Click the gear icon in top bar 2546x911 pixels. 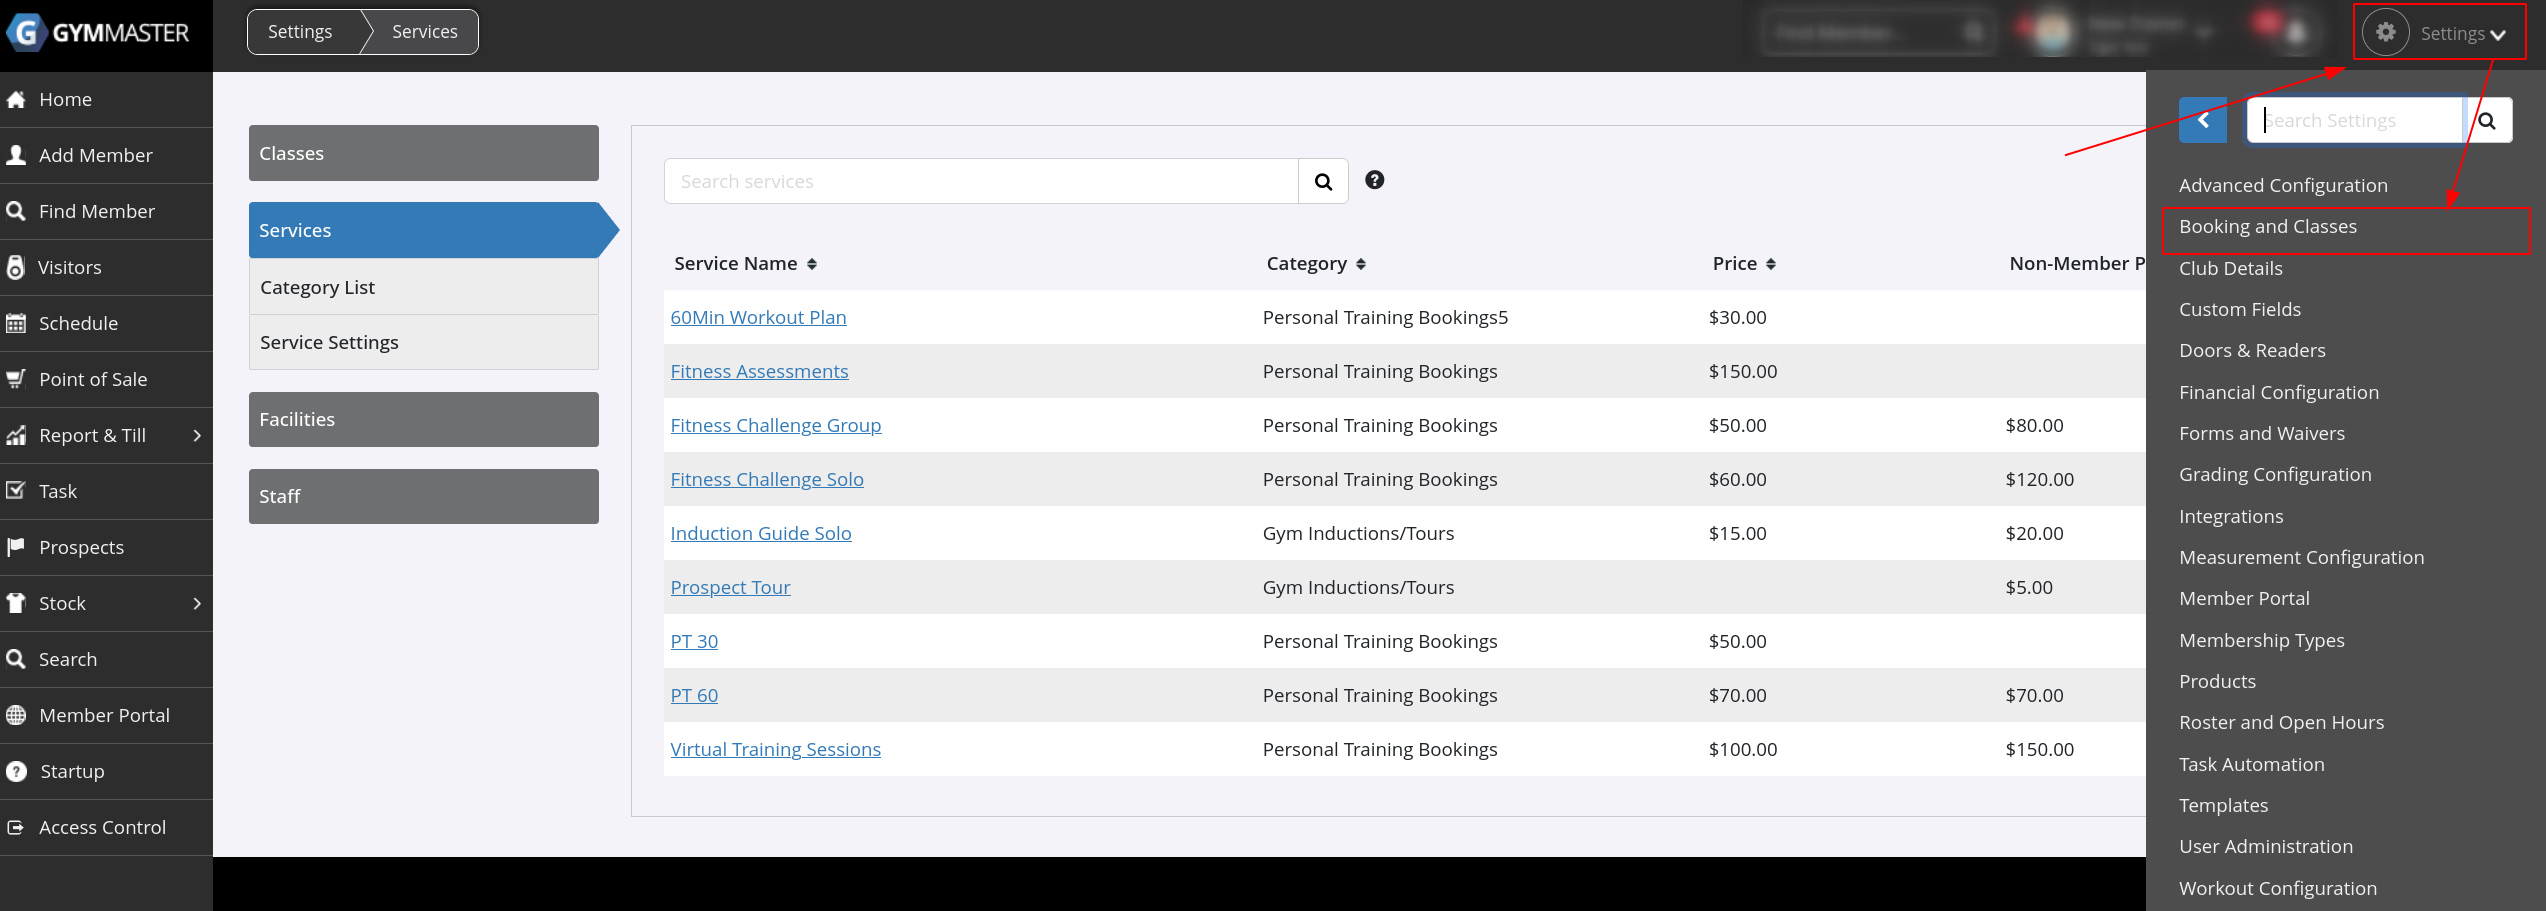tap(2385, 33)
